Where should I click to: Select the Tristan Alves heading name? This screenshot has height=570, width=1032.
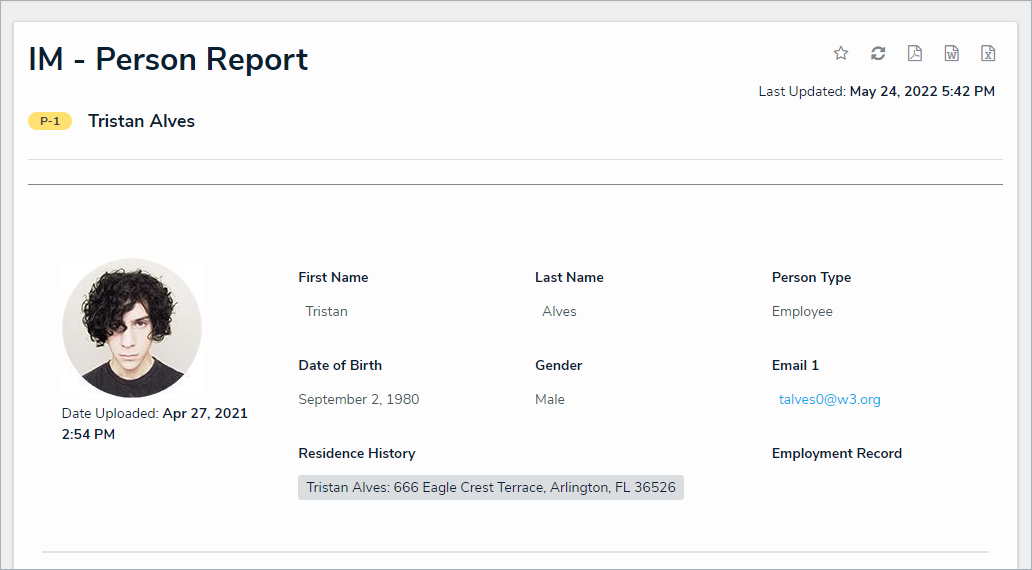(x=141, y=121)
